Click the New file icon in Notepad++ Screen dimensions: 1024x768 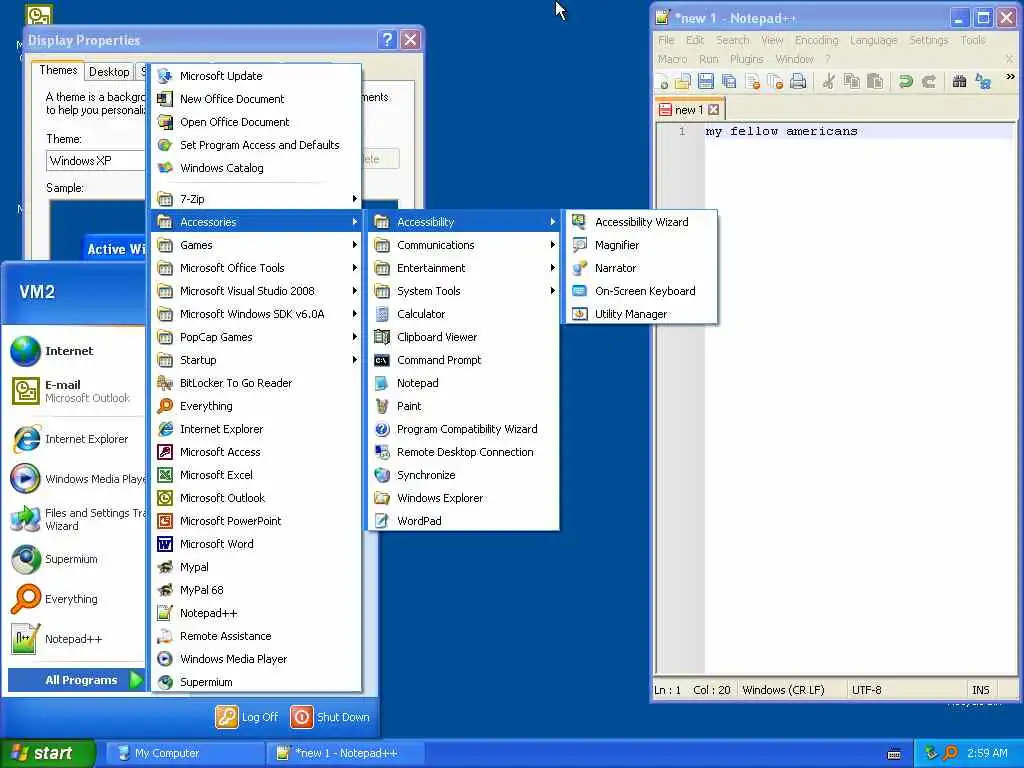click(662, 82)
